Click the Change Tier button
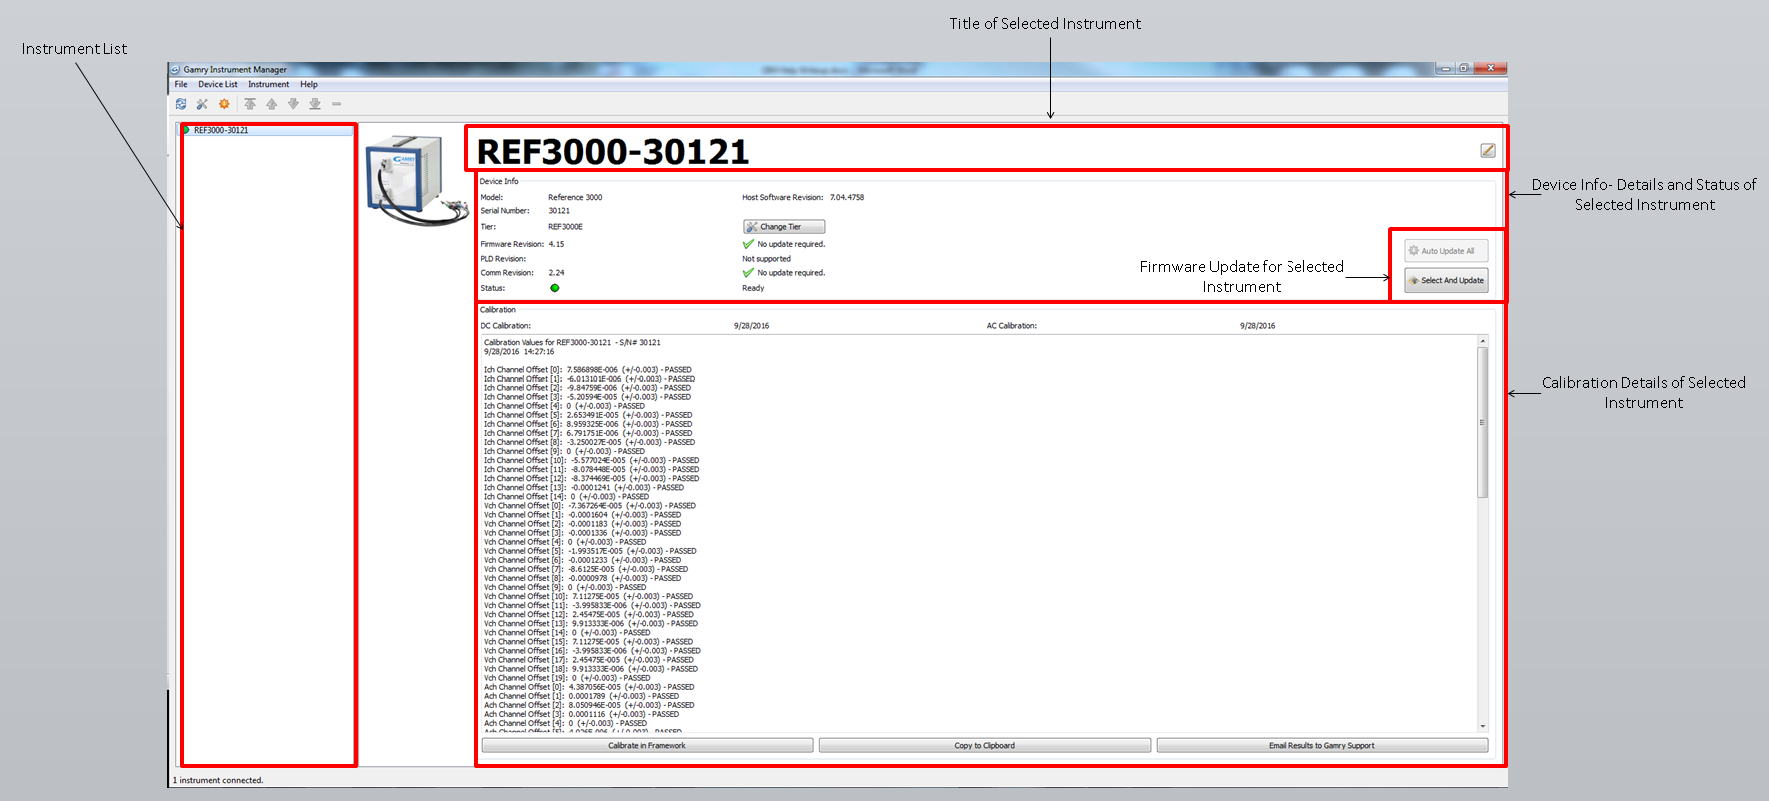Image resolution: width=1769 pixels, height=801 pixels. (784, 227)
